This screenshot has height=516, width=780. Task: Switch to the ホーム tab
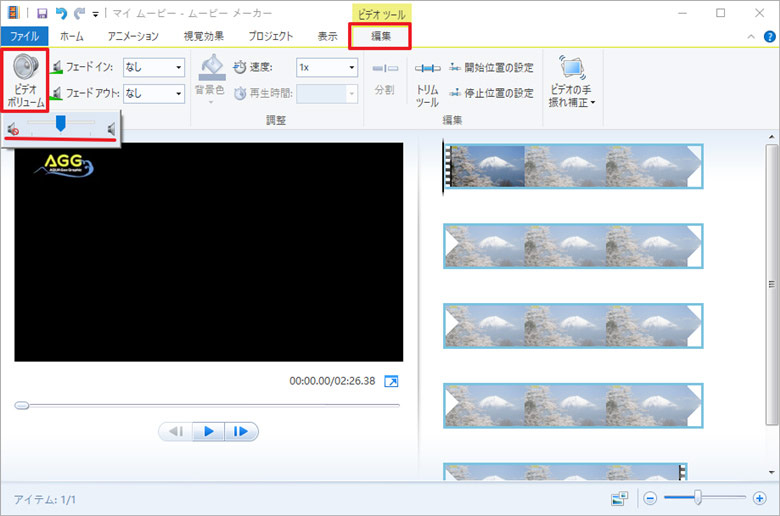pyautogui.click(x=71, y=36)
